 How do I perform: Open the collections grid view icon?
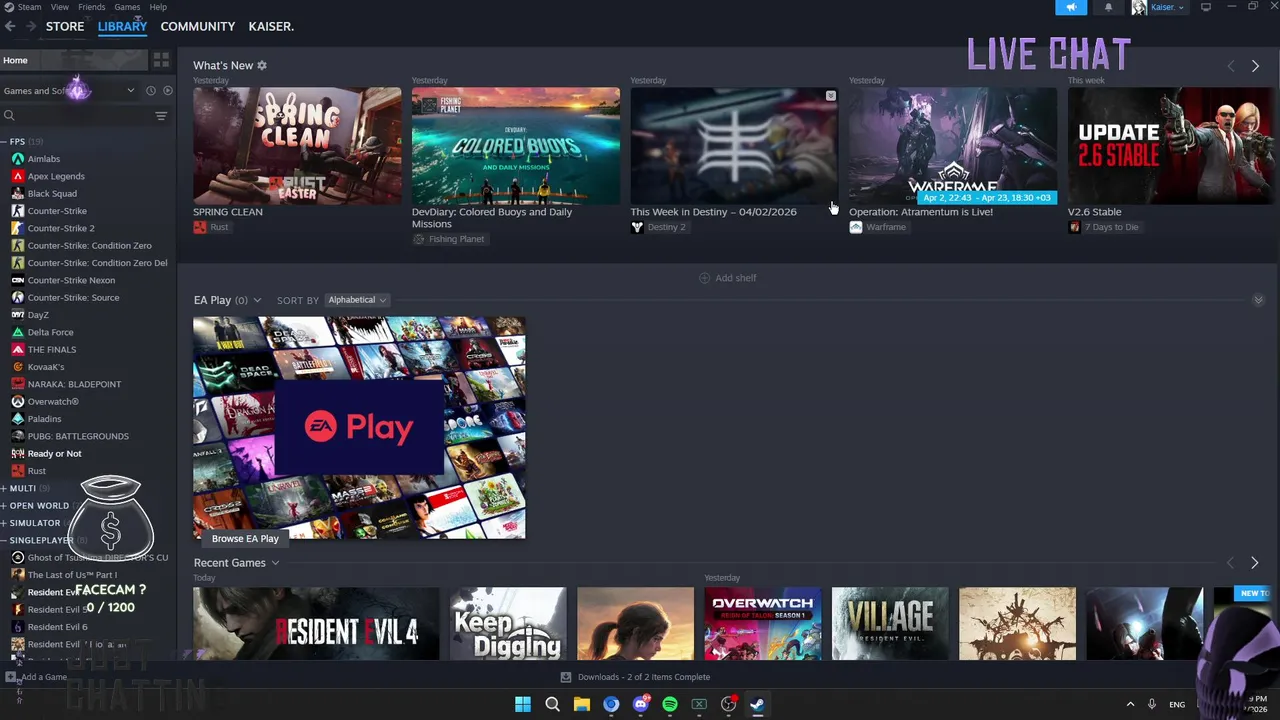(x=161, y=60)
